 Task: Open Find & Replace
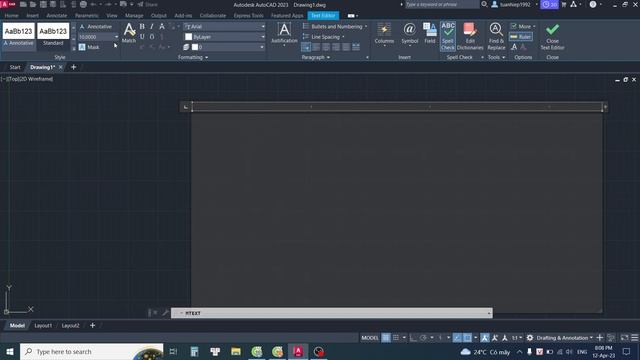click(x=496, y=36)
